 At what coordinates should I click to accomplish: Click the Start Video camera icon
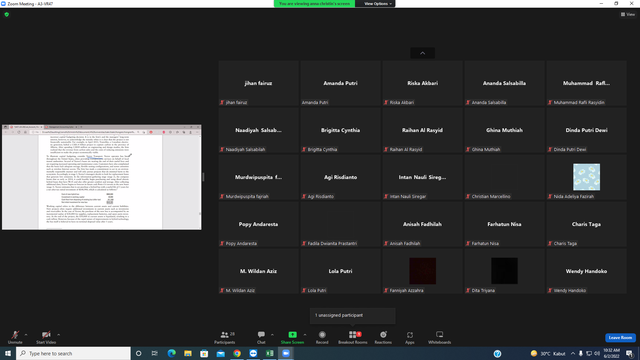click(46, 335)
